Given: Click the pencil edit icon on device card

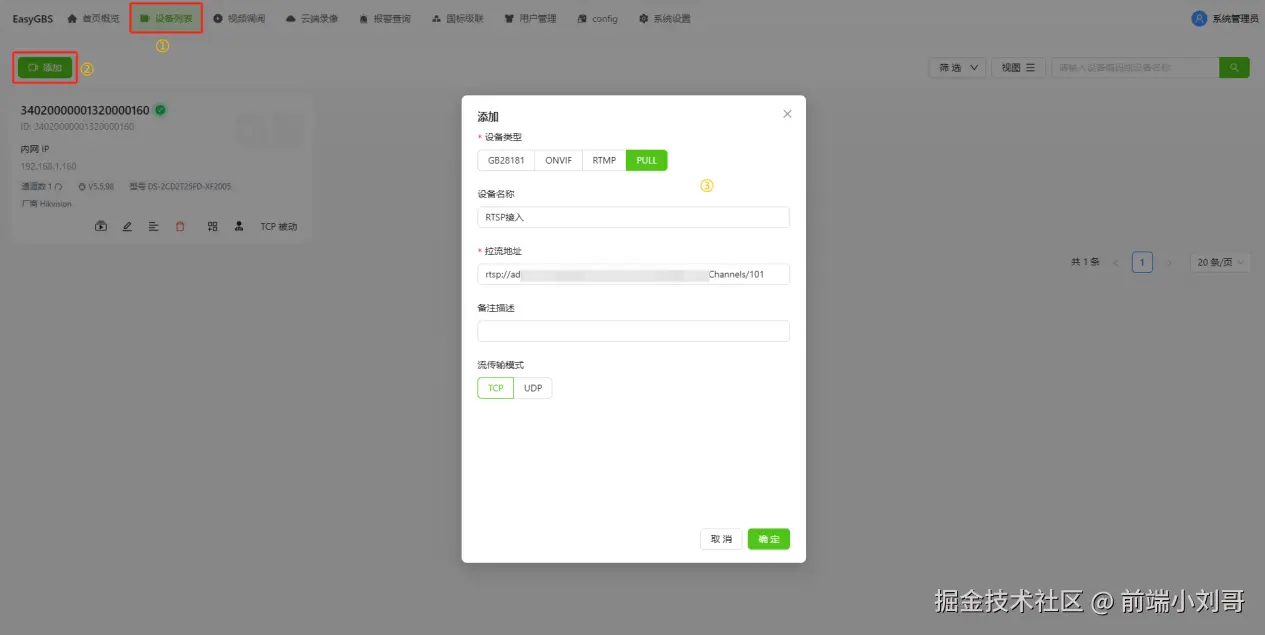Looking at the screenshot, I should [x=127, y=227].
